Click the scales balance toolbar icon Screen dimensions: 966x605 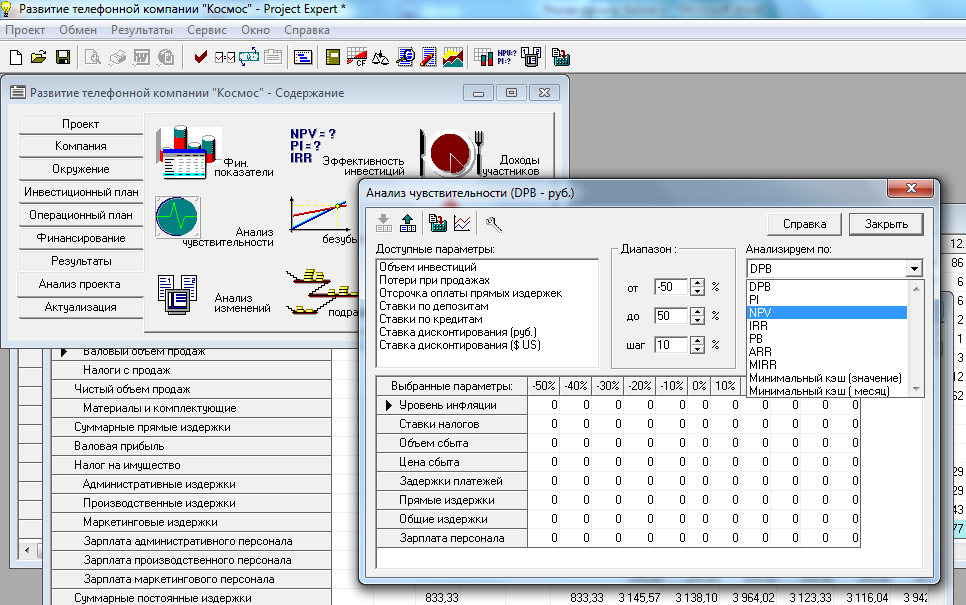380,57
